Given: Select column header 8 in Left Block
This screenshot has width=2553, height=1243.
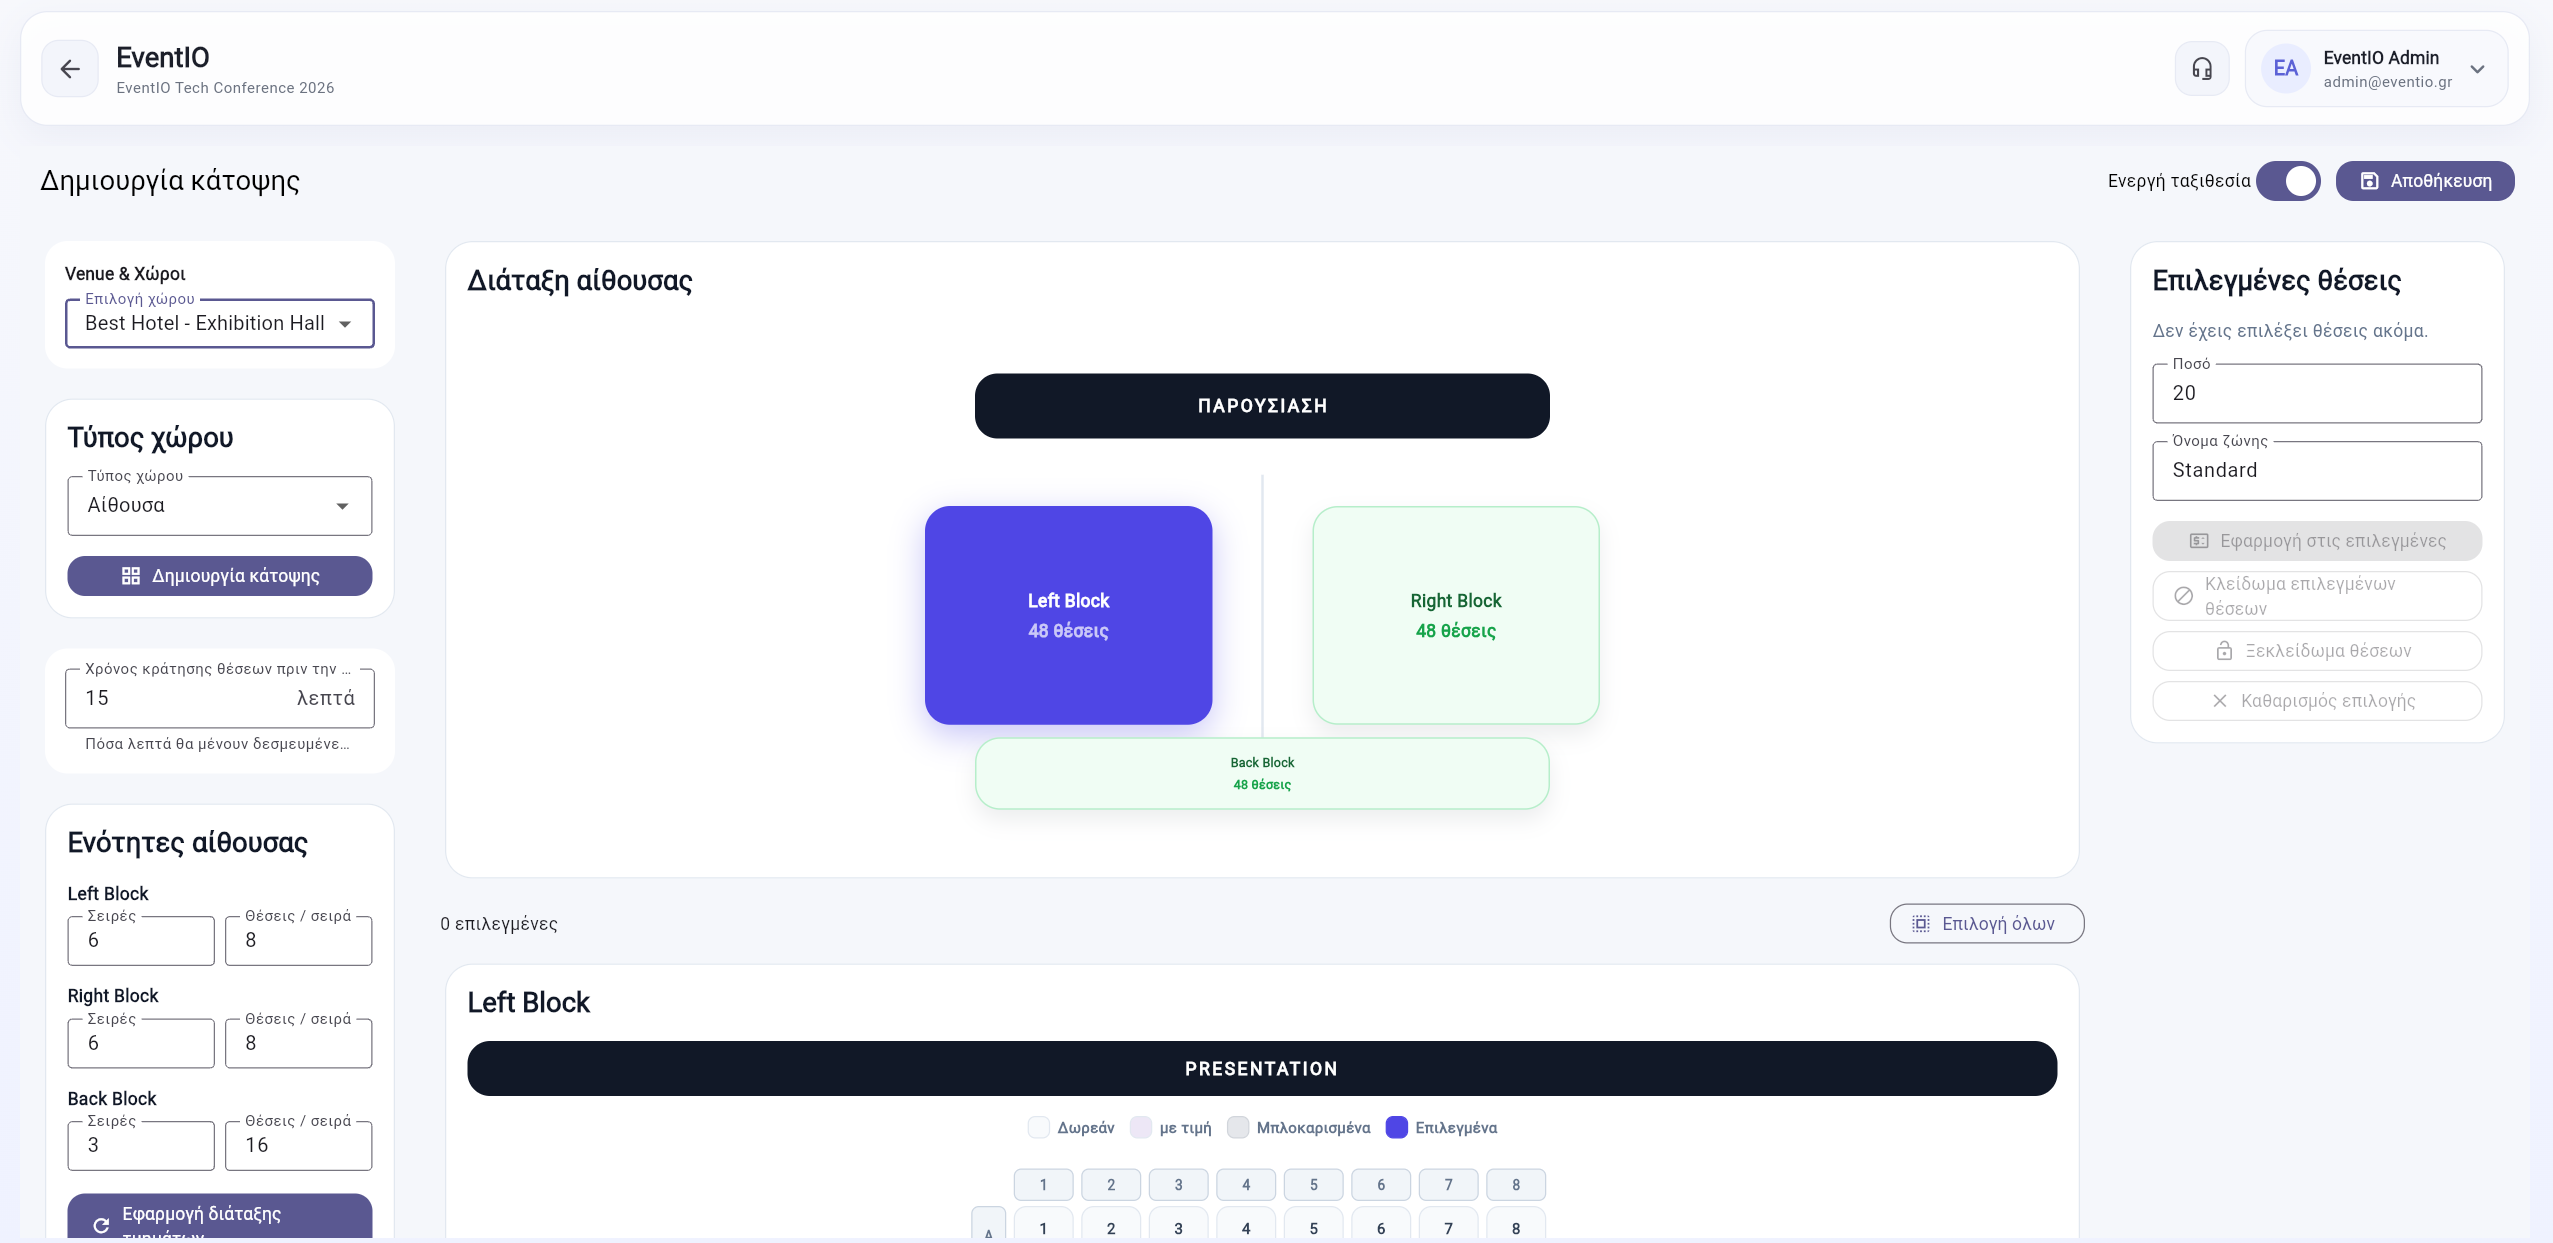Looking at the screenshot, I should click(x=1516, y=1185).
